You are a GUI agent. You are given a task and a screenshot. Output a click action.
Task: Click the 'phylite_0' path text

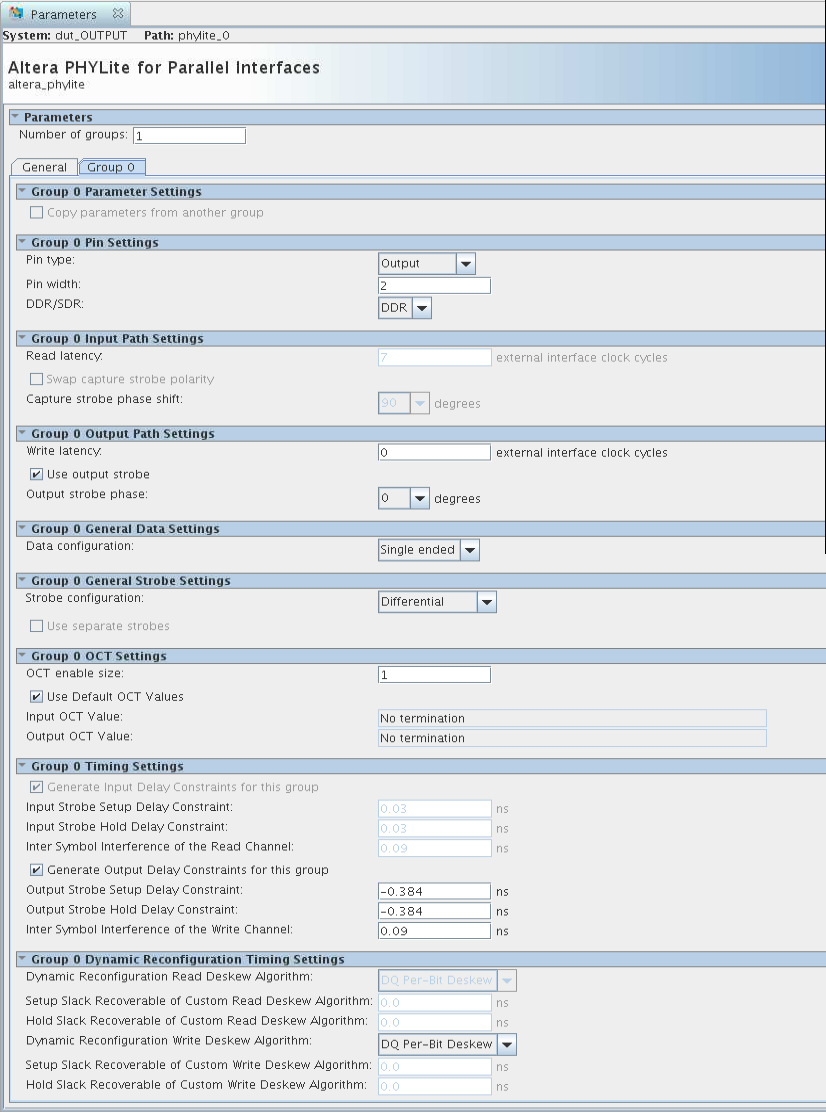pyautogui.click(x=203, y=36)
